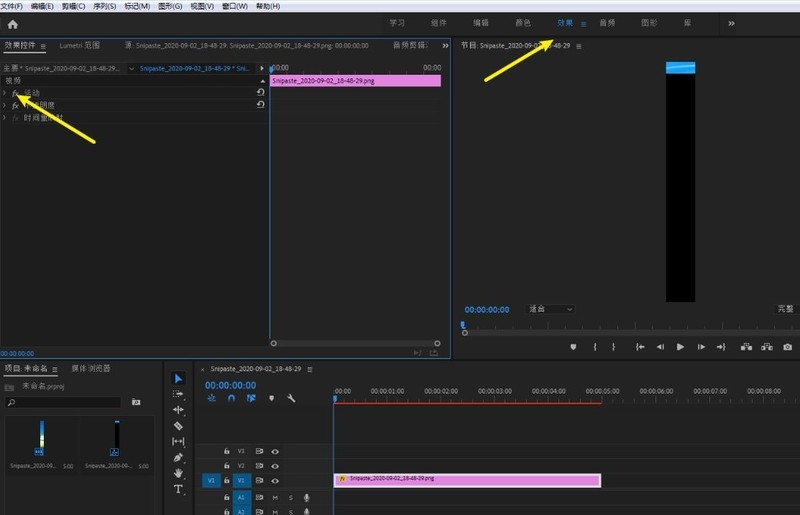Select the Type tool
This screenshot has height=515, width=800.
click(x=178, y=489)
